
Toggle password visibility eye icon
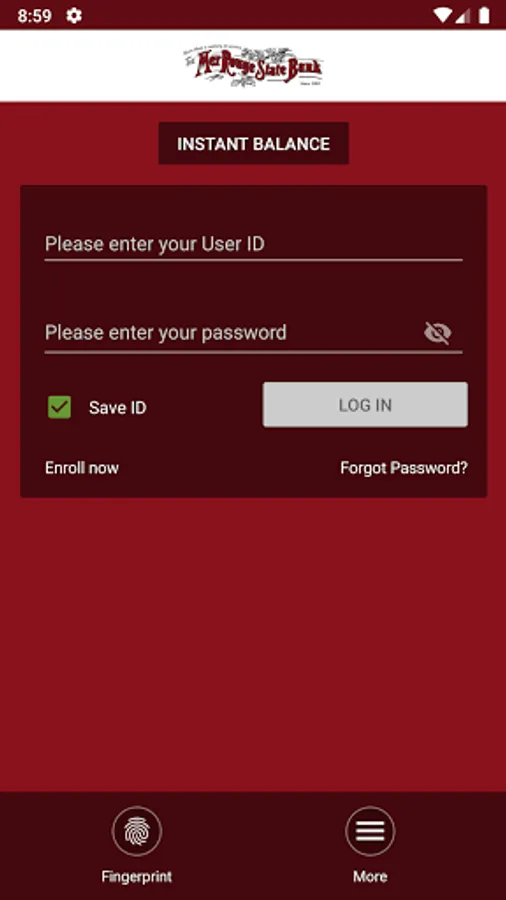pyautogui.click(x=438, y=333)
